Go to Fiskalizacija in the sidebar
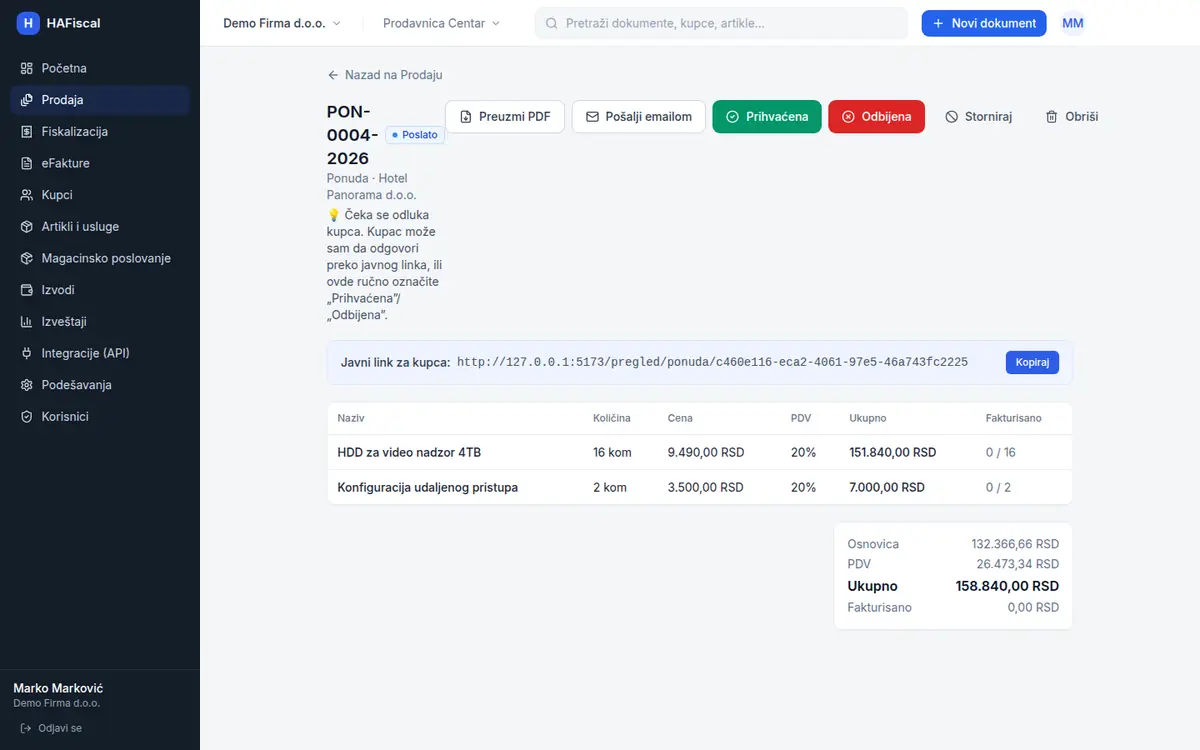 (100, 131)
